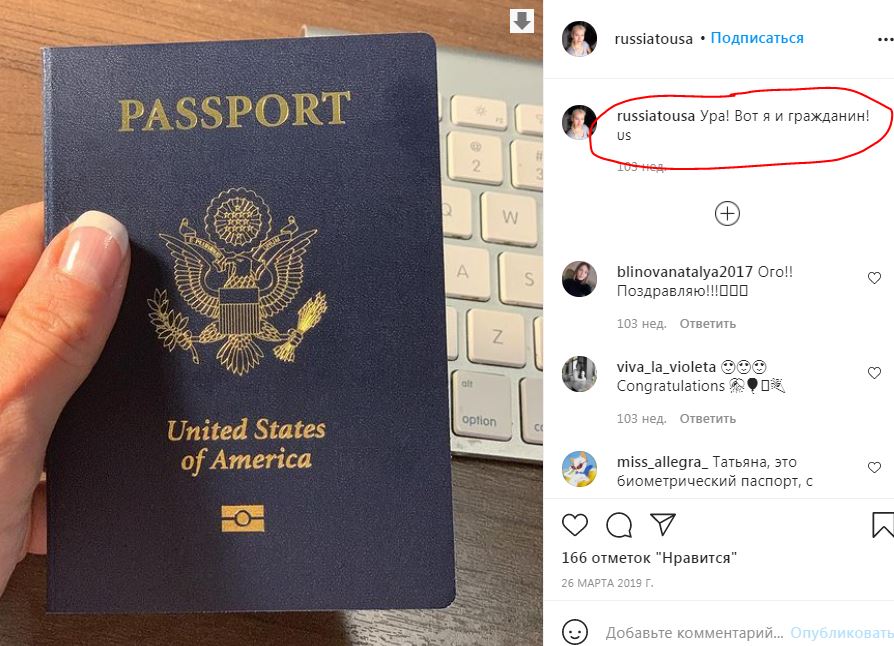View the 166 likes count
894x646 pixels.
649,558
